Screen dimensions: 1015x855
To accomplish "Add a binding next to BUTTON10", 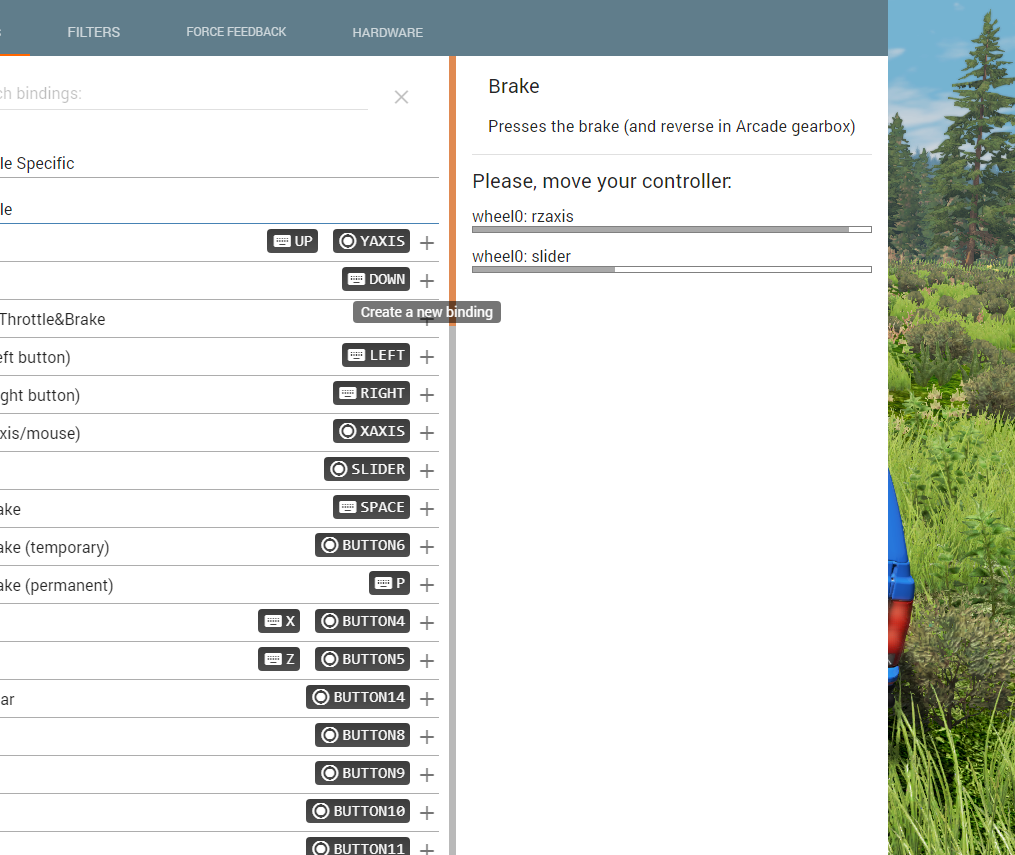I will click(427, 812).
